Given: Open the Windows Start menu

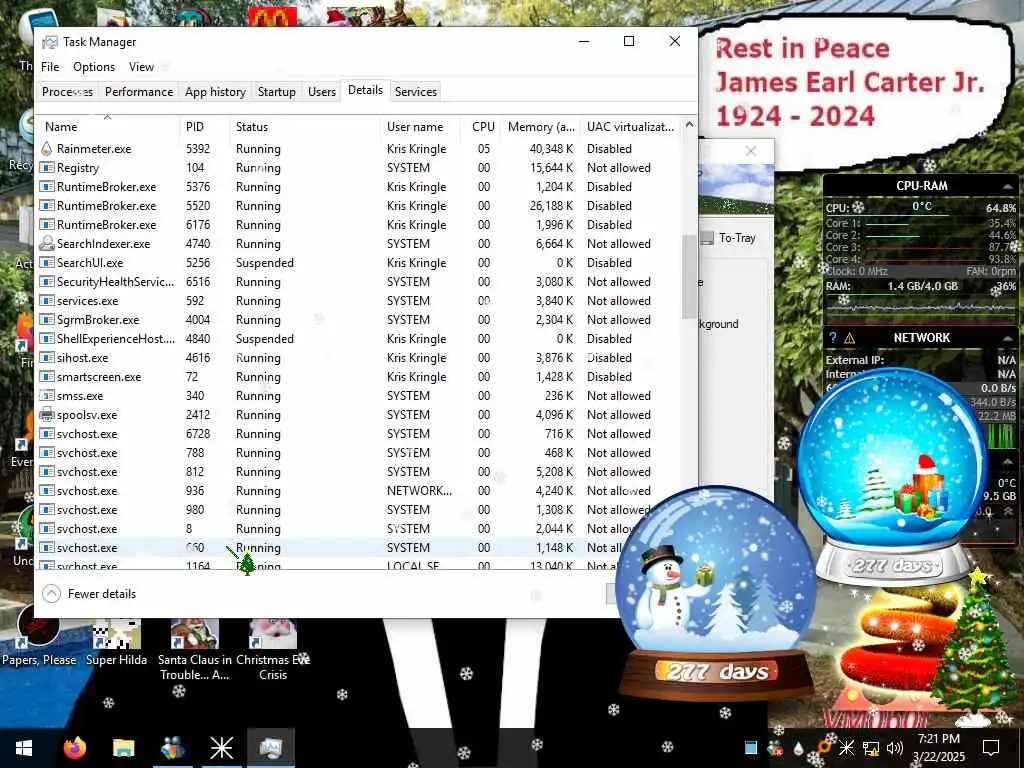Looking at the screenshot, I should pos(24,748).
